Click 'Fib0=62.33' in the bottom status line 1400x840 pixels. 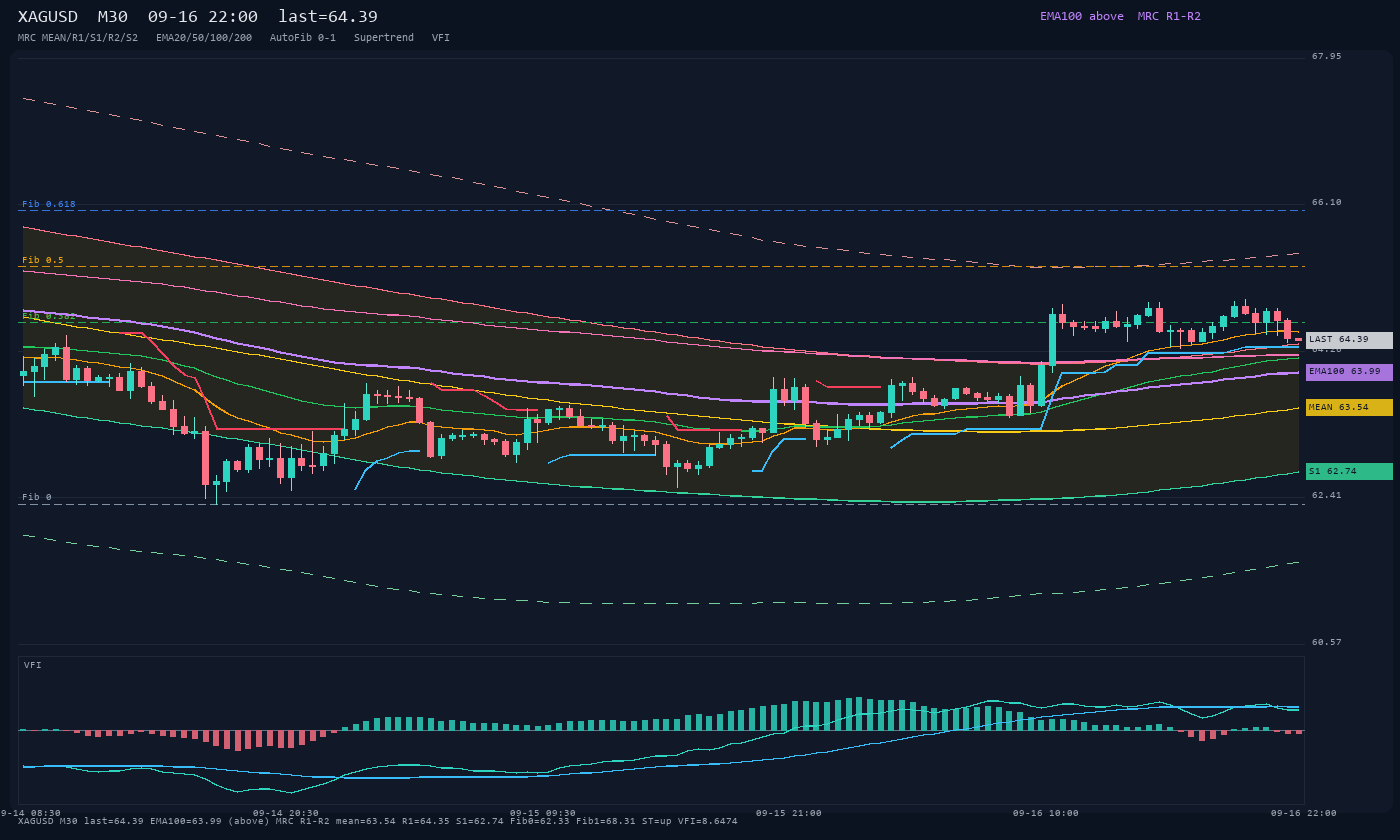click(541, 822)
